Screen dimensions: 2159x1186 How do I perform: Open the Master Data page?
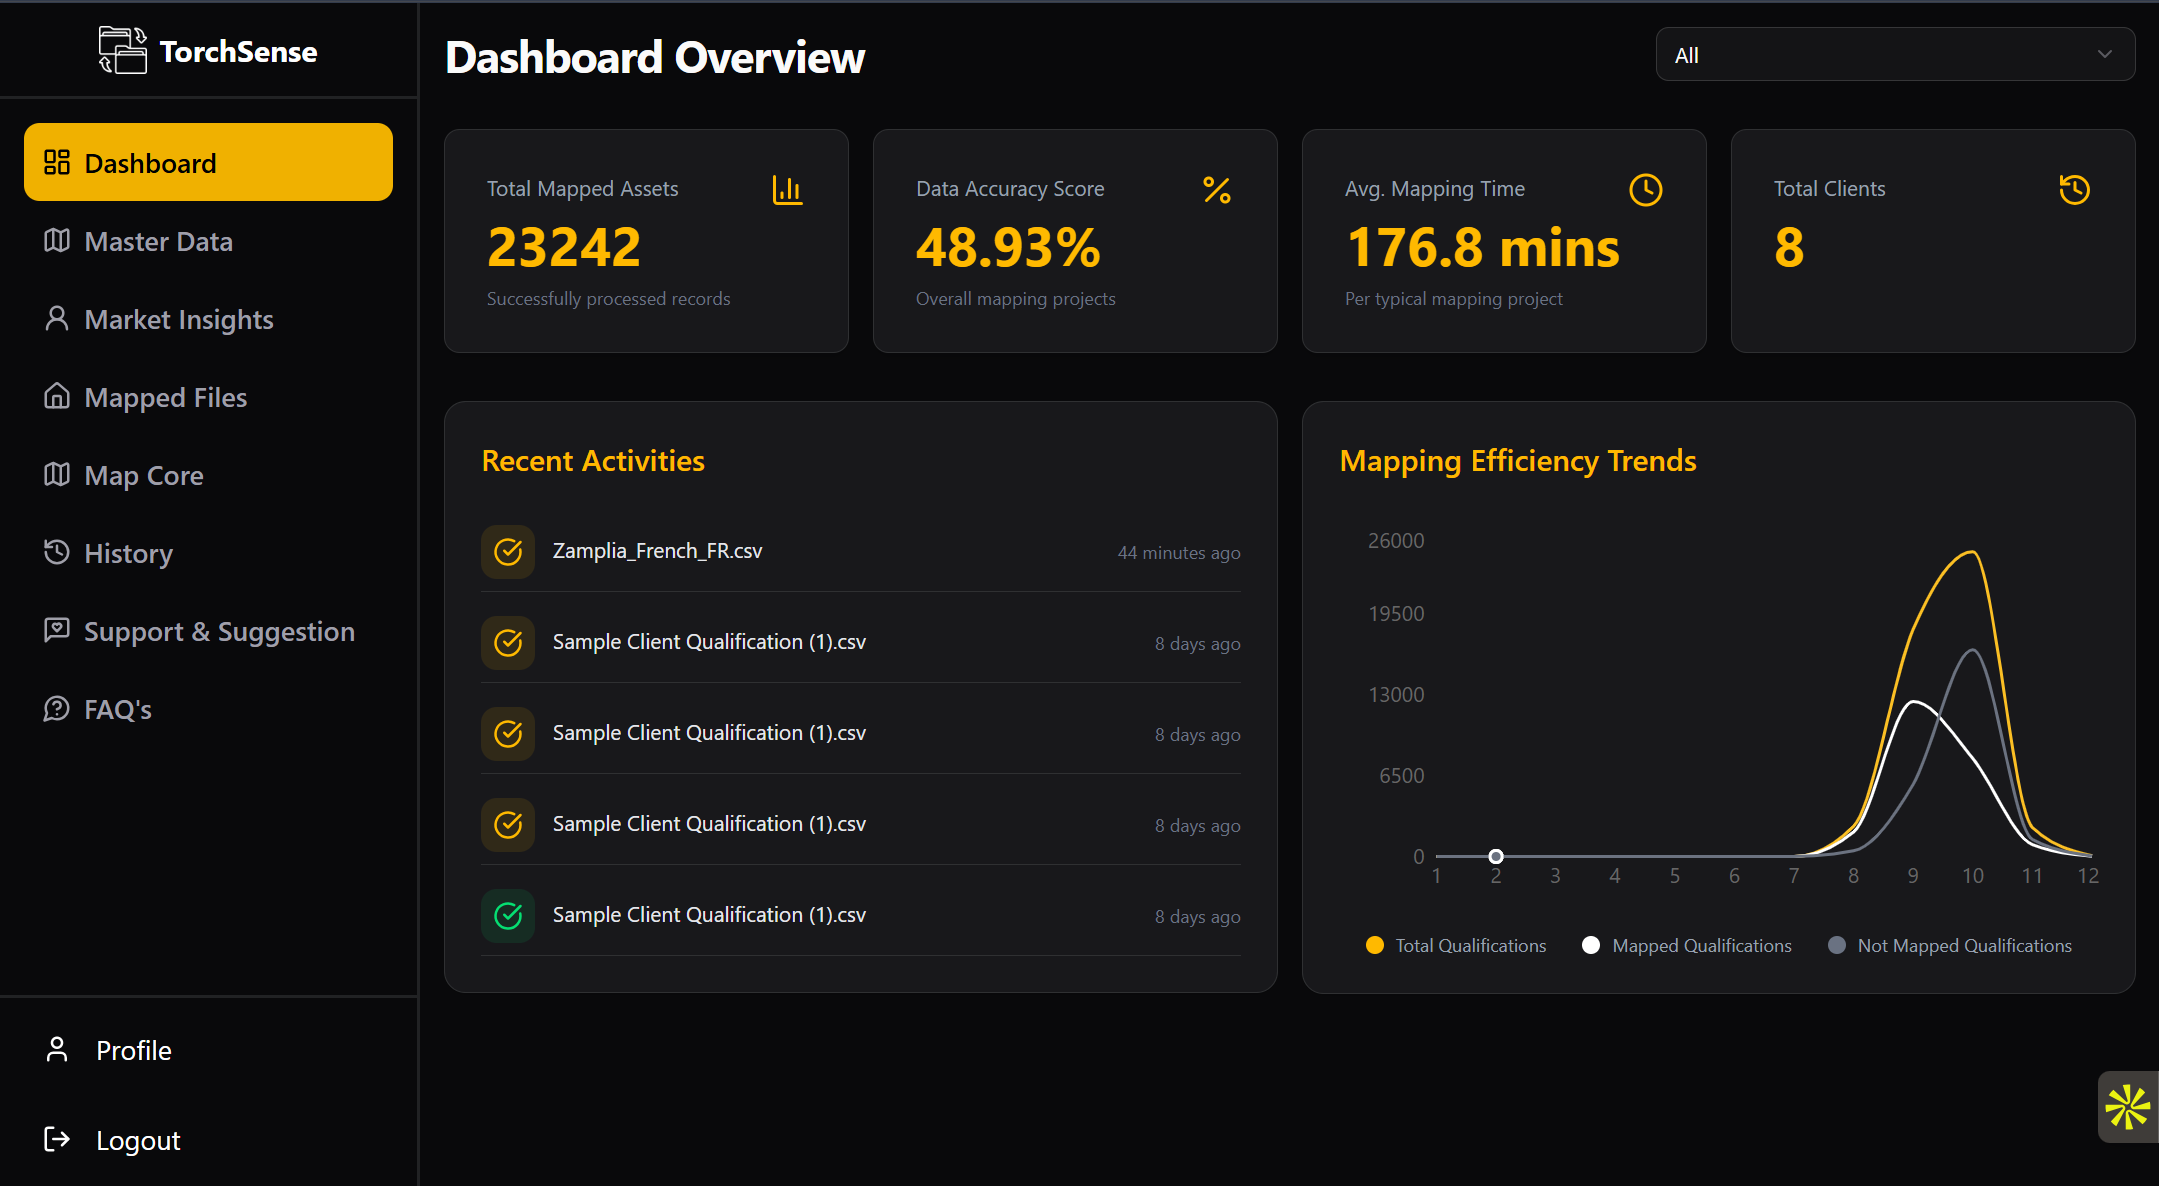coord(158,241)
